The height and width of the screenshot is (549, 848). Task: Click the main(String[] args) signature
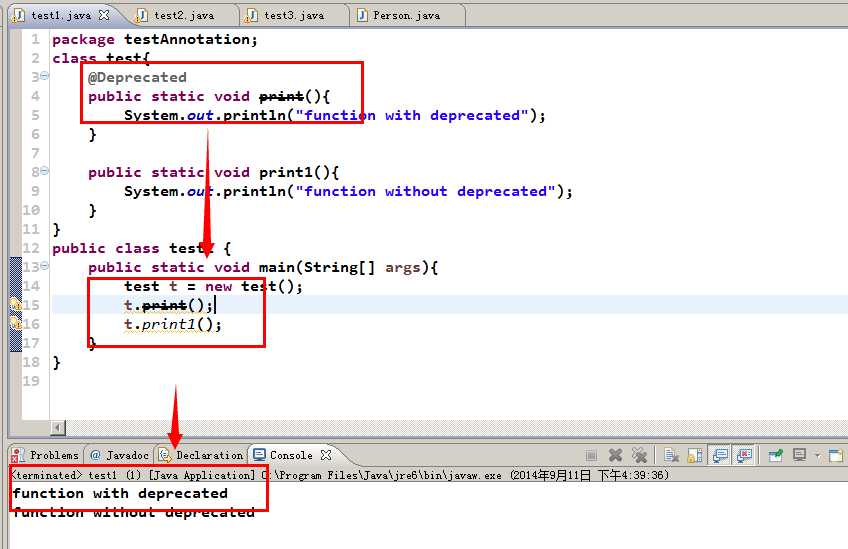tap(343, 267)
